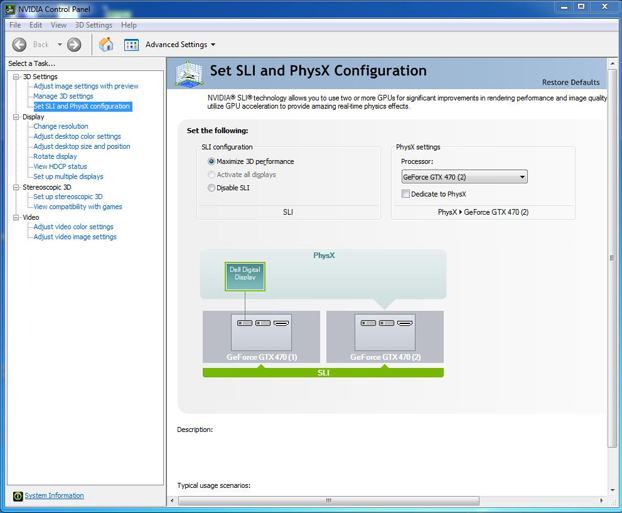Screen dimensions: 622x513
Task: Open Adjust video color settings
Action: click(73, 227)
